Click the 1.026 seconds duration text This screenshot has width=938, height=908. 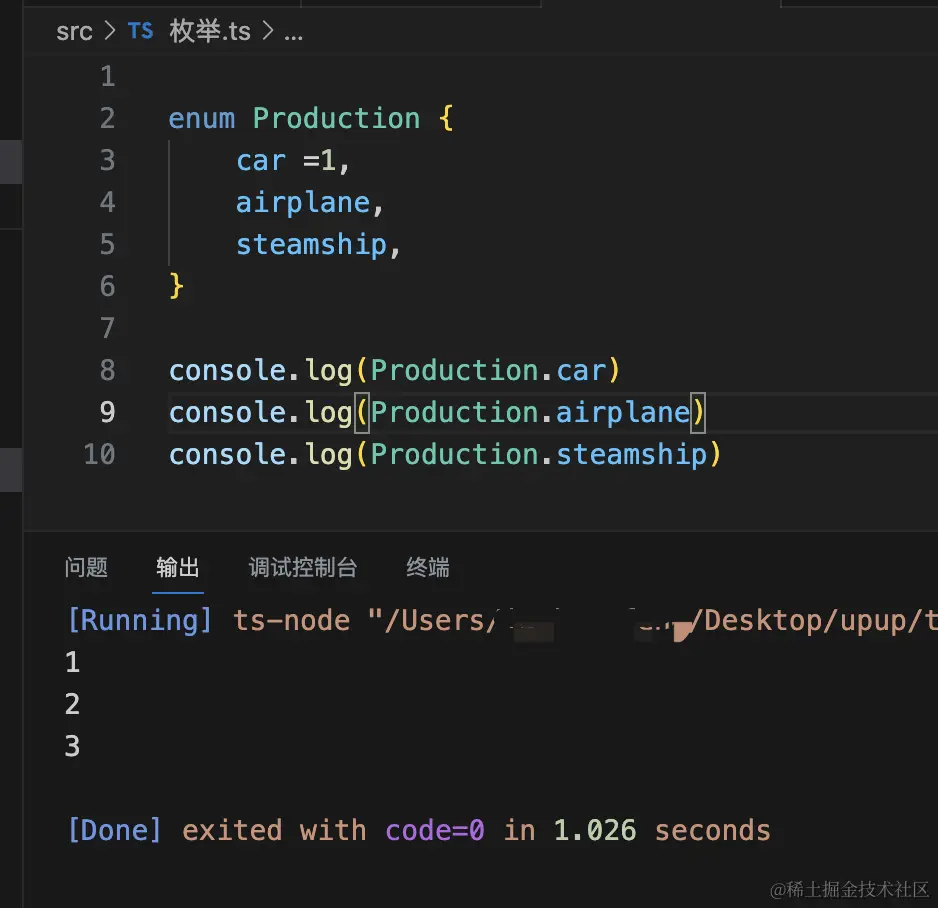(662, 830)
